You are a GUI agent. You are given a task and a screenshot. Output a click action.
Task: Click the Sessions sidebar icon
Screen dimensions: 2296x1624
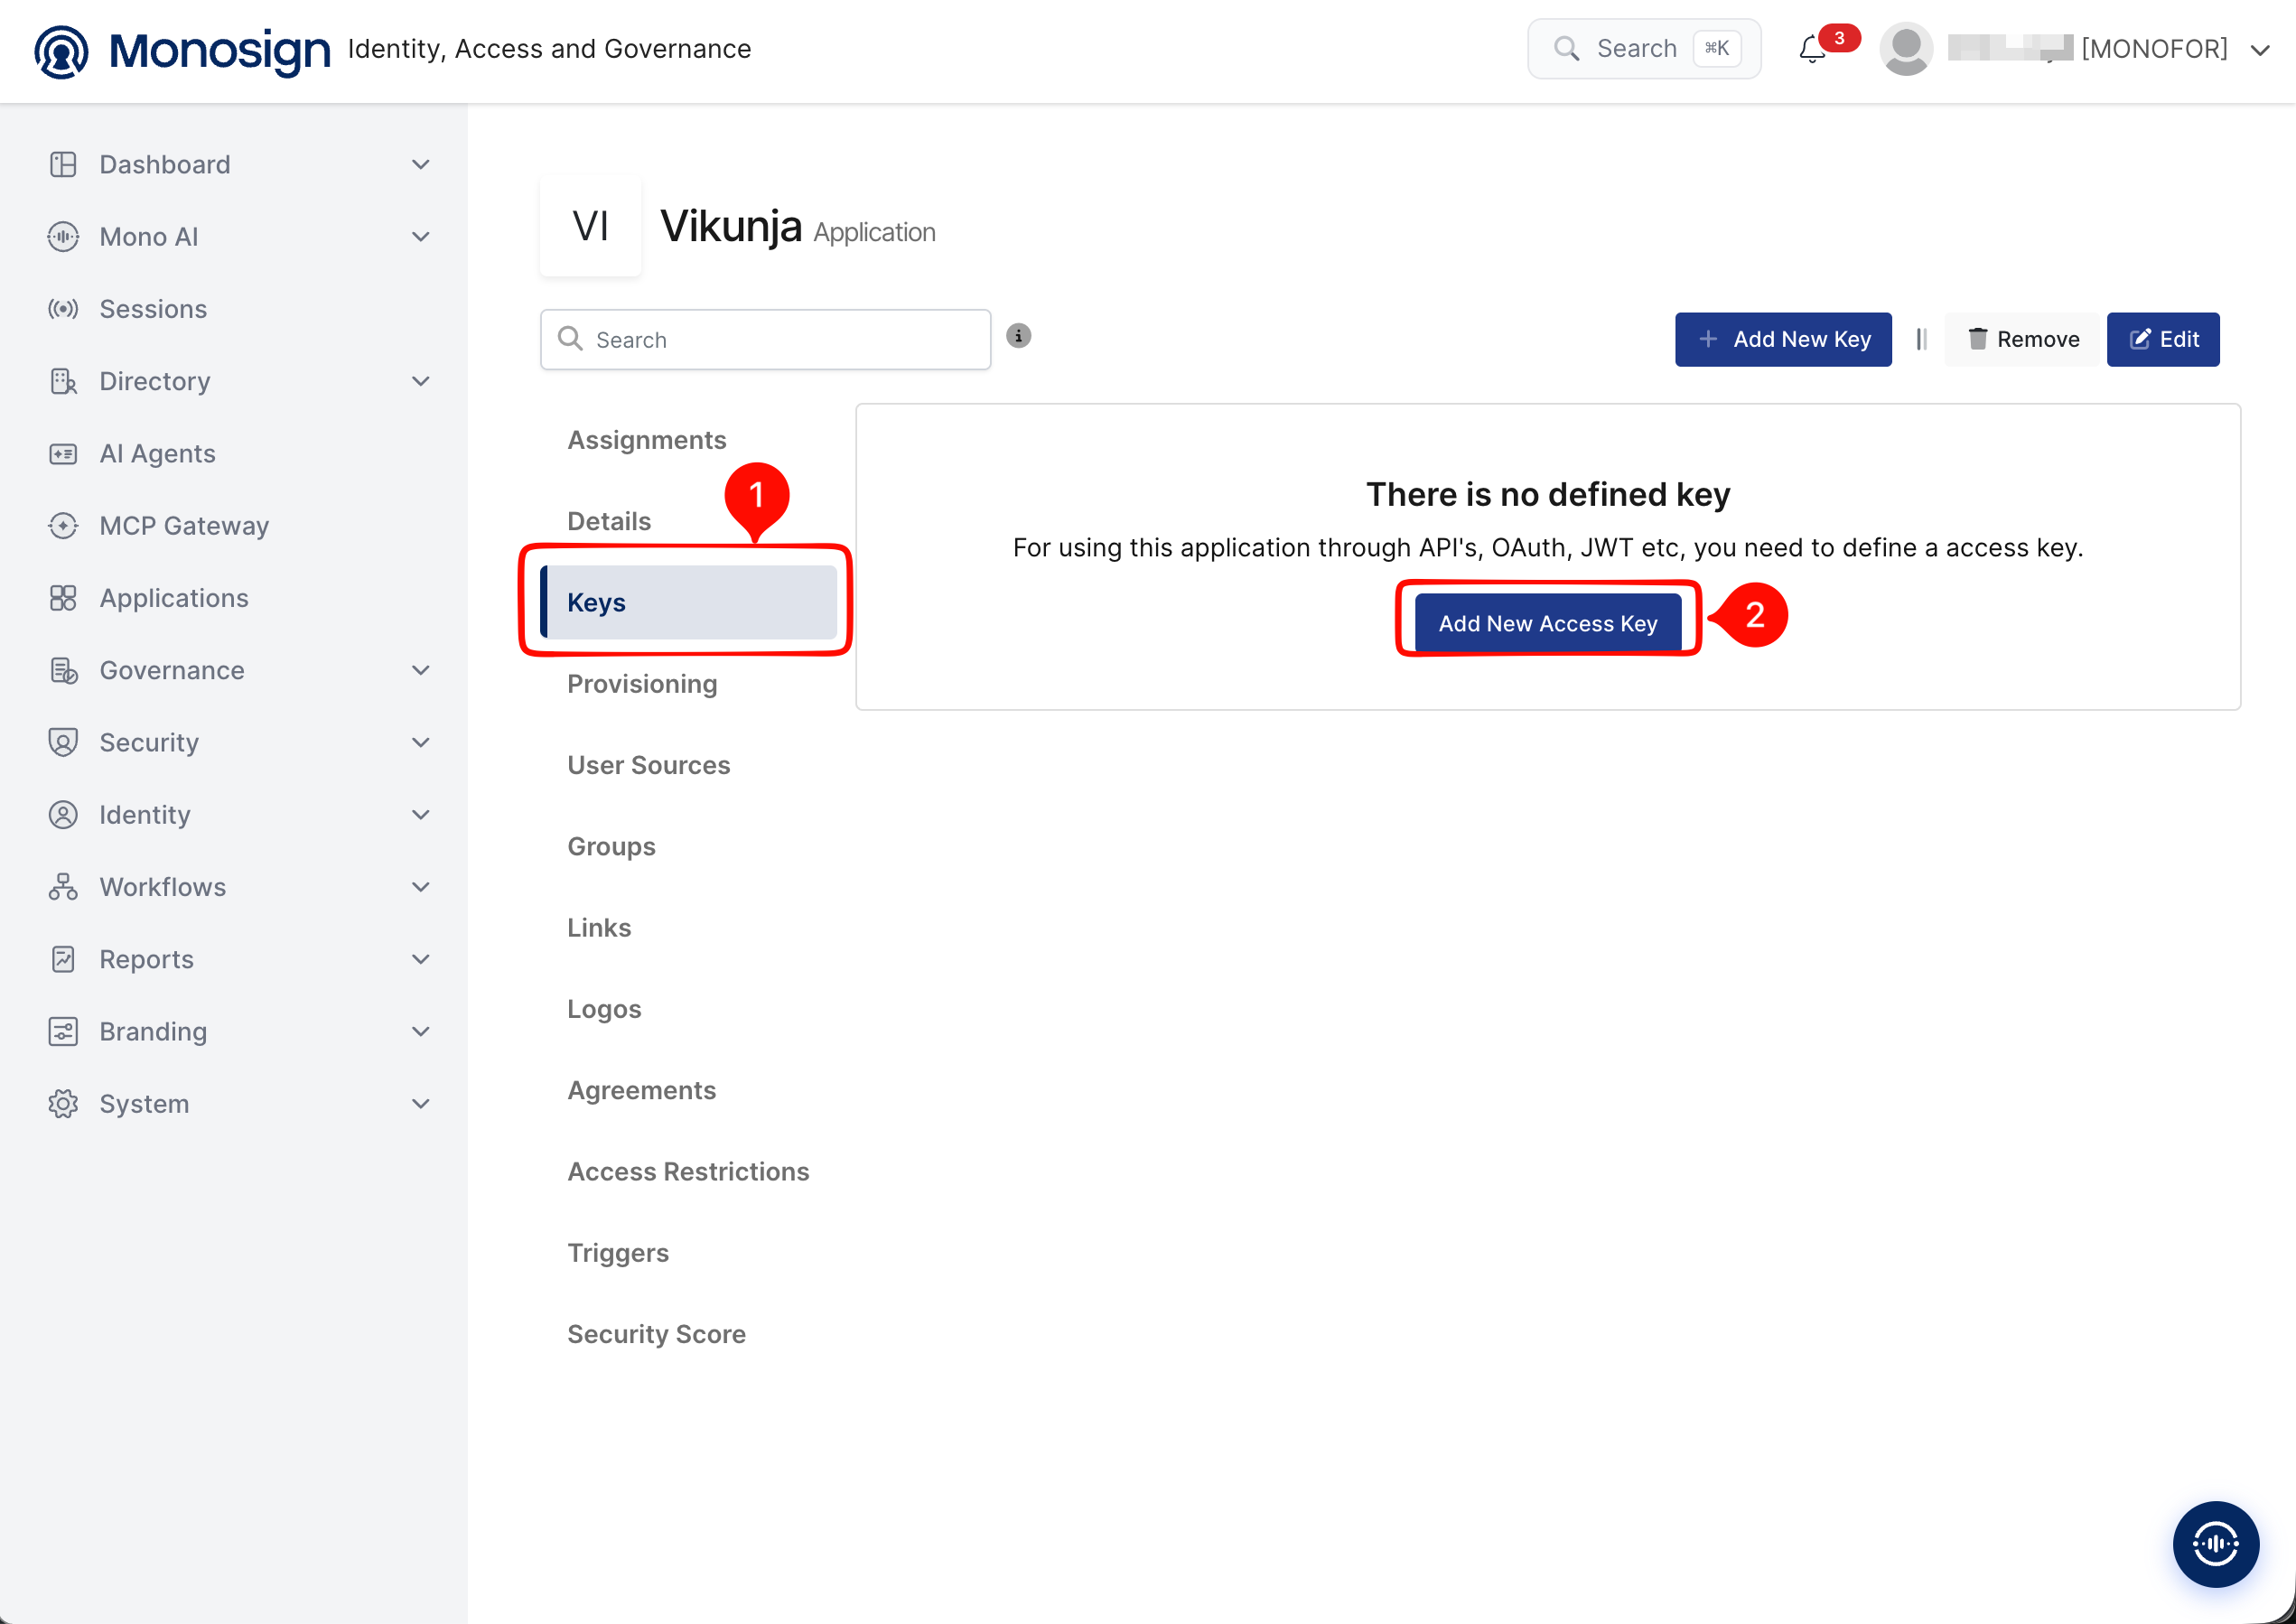click(x=63, y=309)
